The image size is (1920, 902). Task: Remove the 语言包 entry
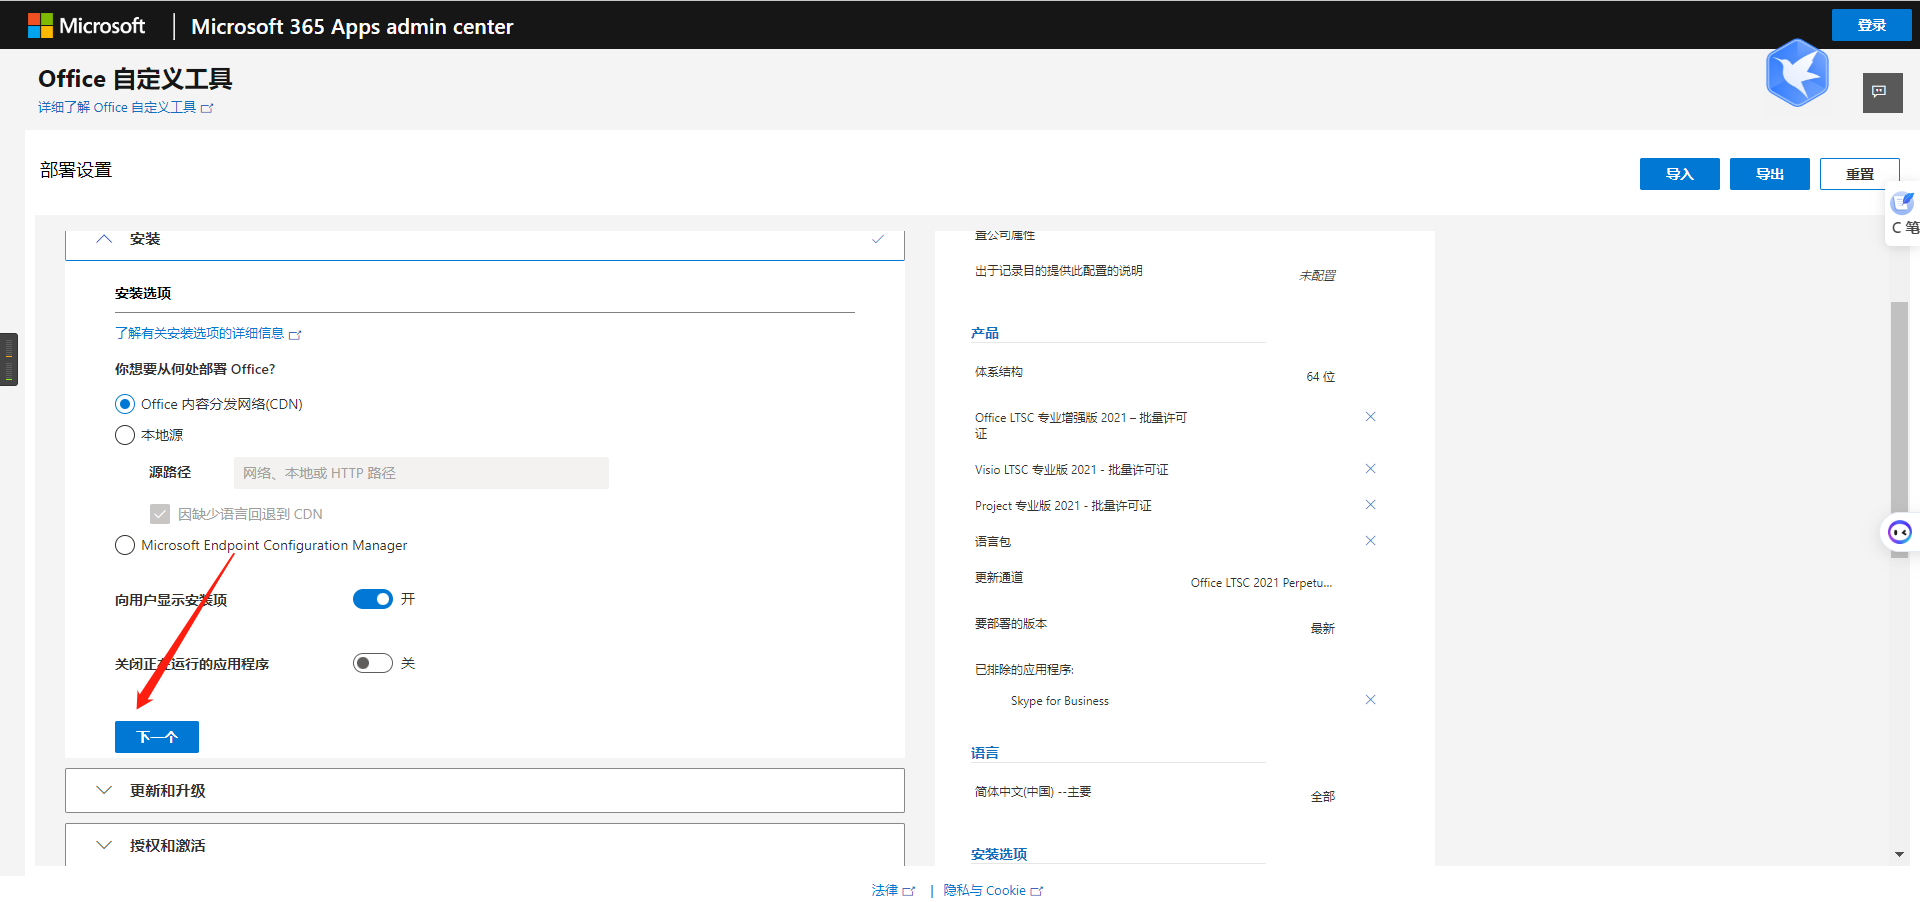(1370, 541)
